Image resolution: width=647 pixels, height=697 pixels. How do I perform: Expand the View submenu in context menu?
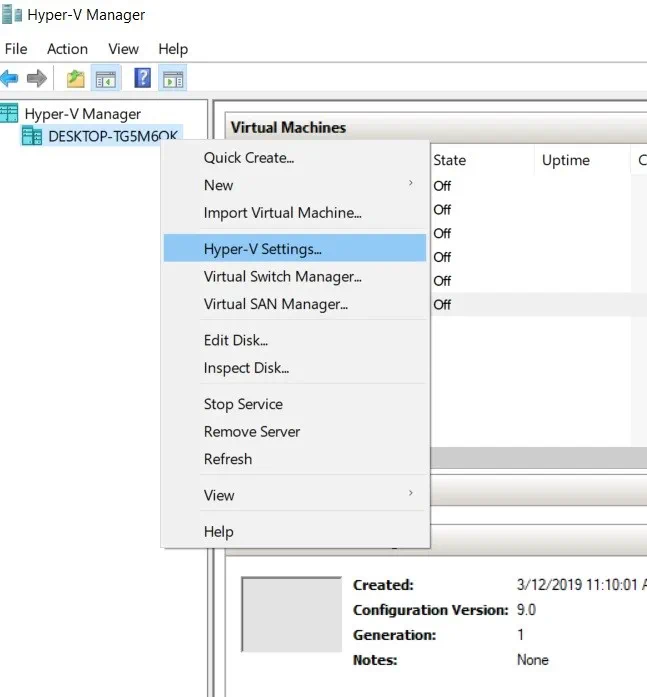tap(410, 494)
